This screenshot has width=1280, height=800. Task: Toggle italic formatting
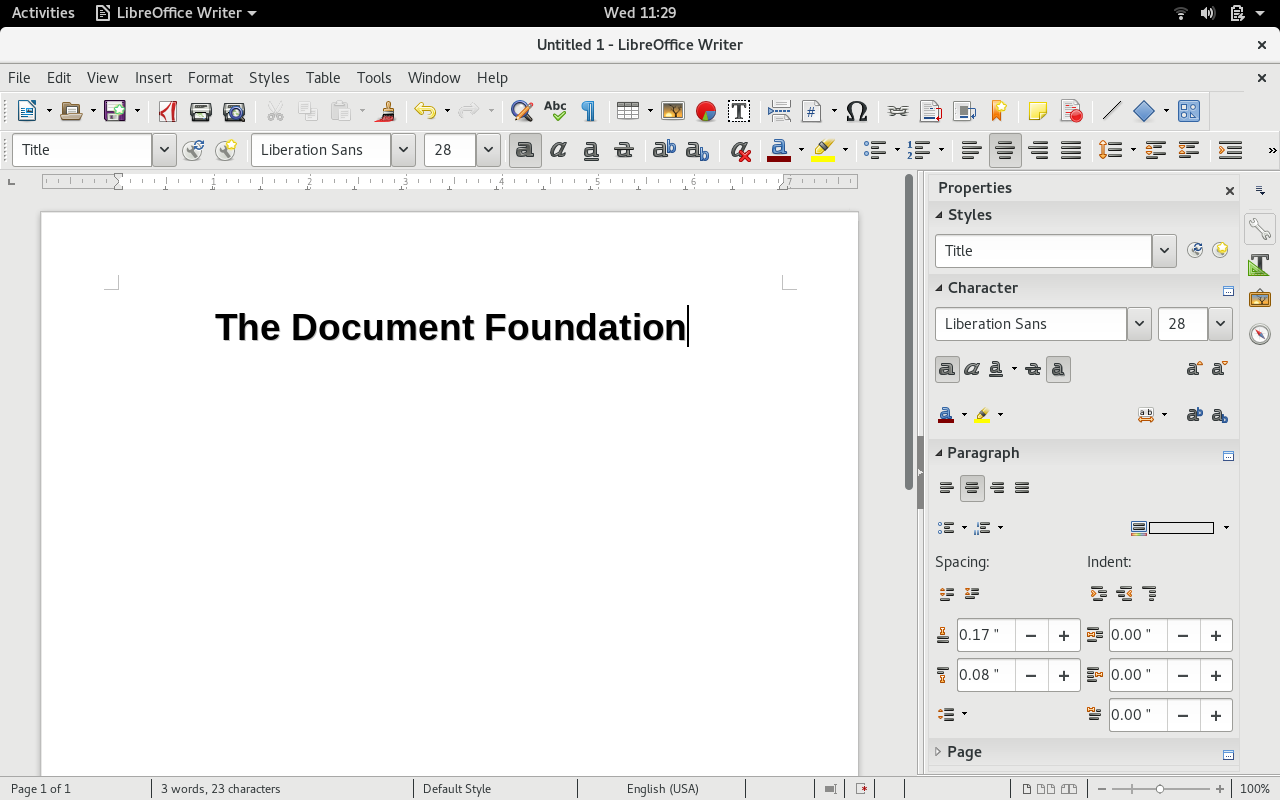point(558,150)
